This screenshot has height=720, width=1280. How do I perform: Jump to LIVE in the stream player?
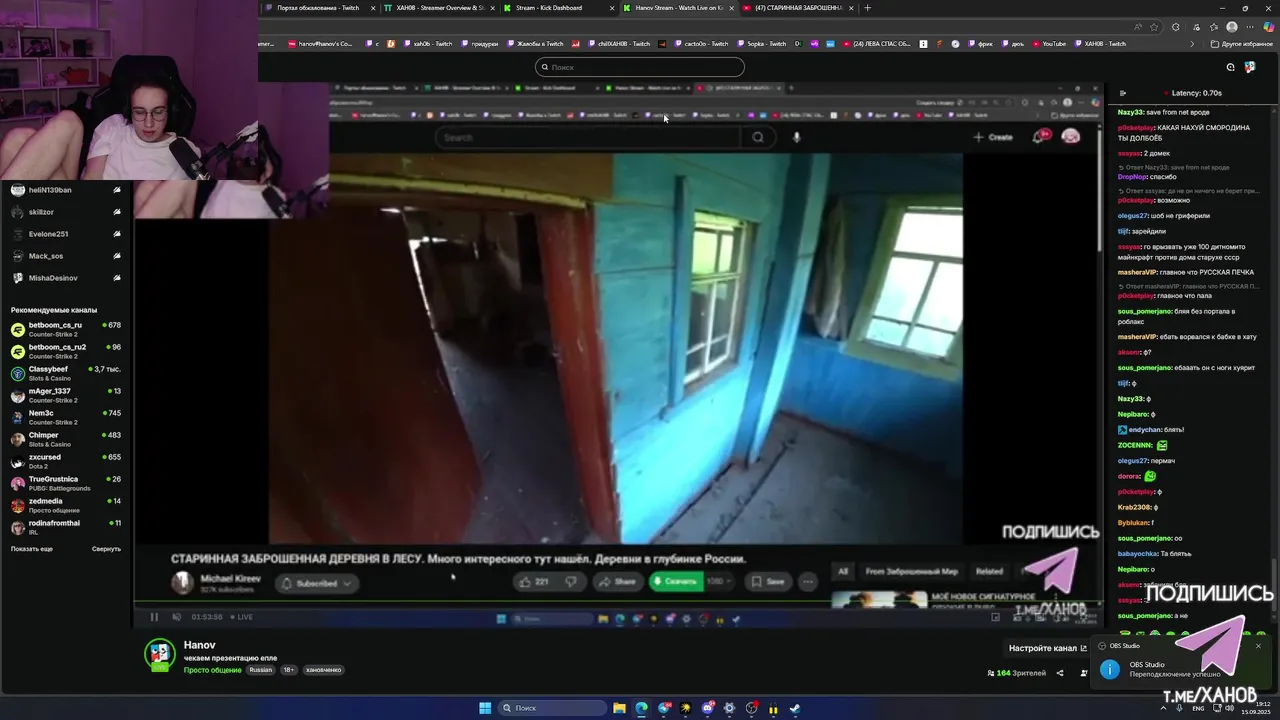click(x=242, y=617)
